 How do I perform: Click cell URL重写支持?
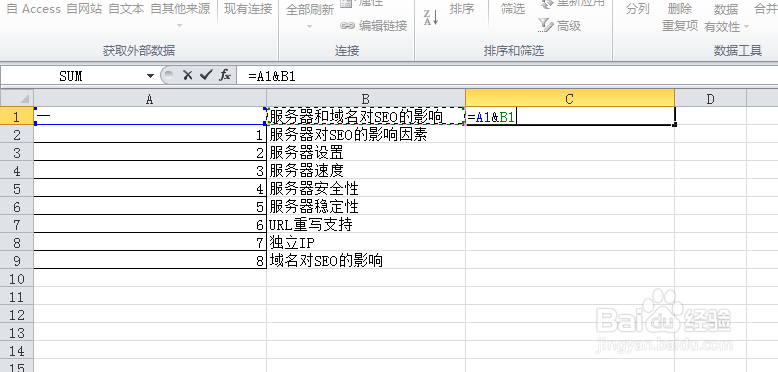[366, 225]
